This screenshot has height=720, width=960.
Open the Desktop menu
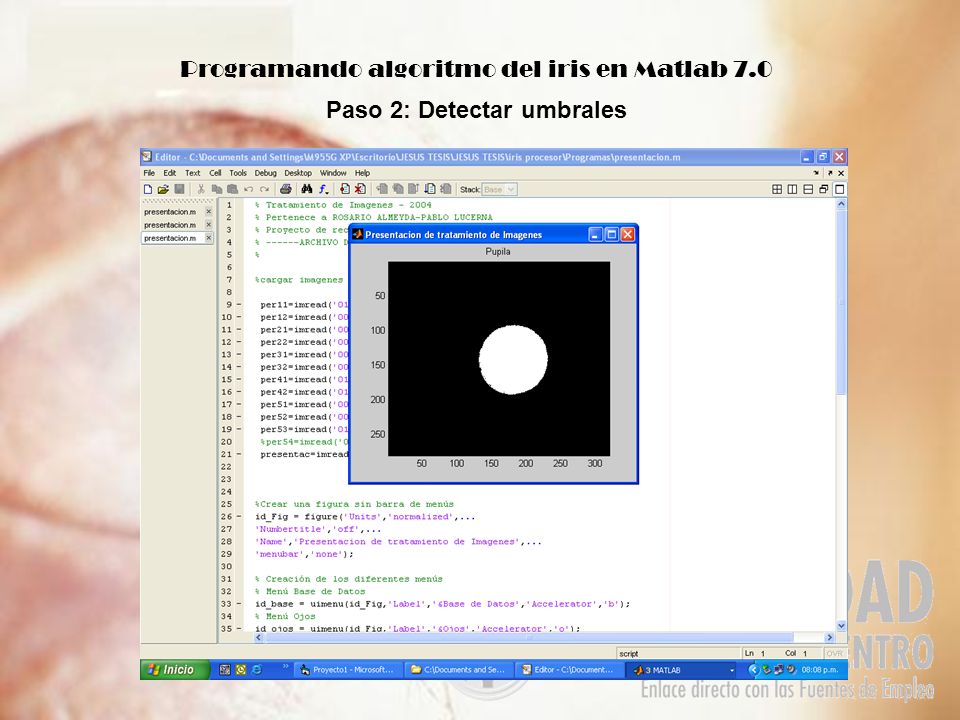tap(298, 173)
